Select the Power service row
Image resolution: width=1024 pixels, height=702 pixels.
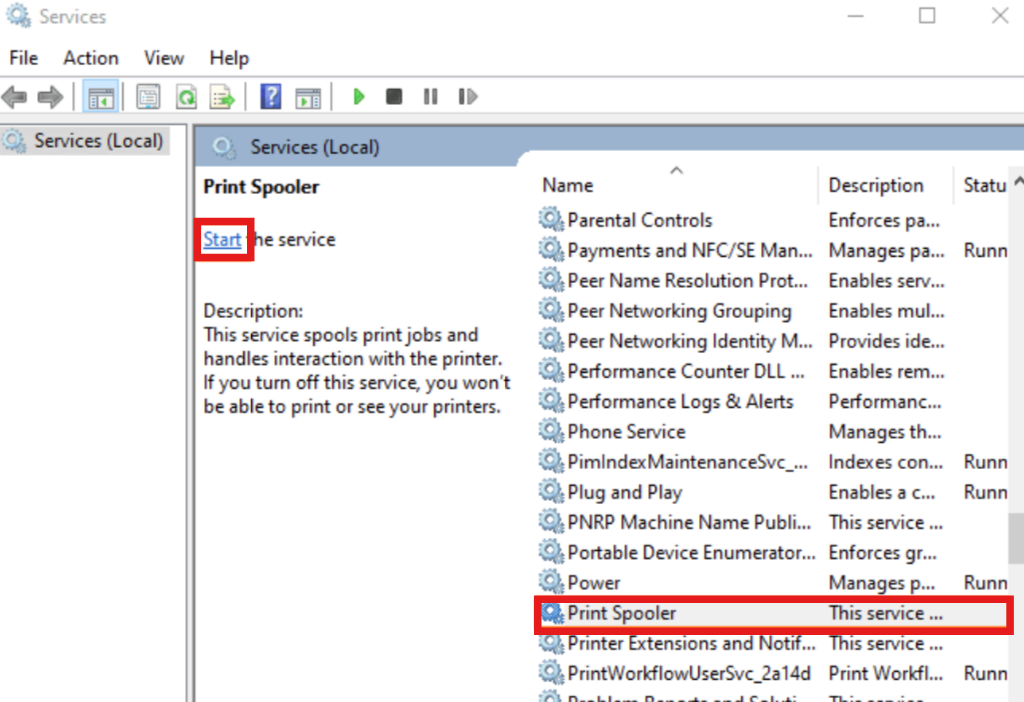tap(773, 582)
